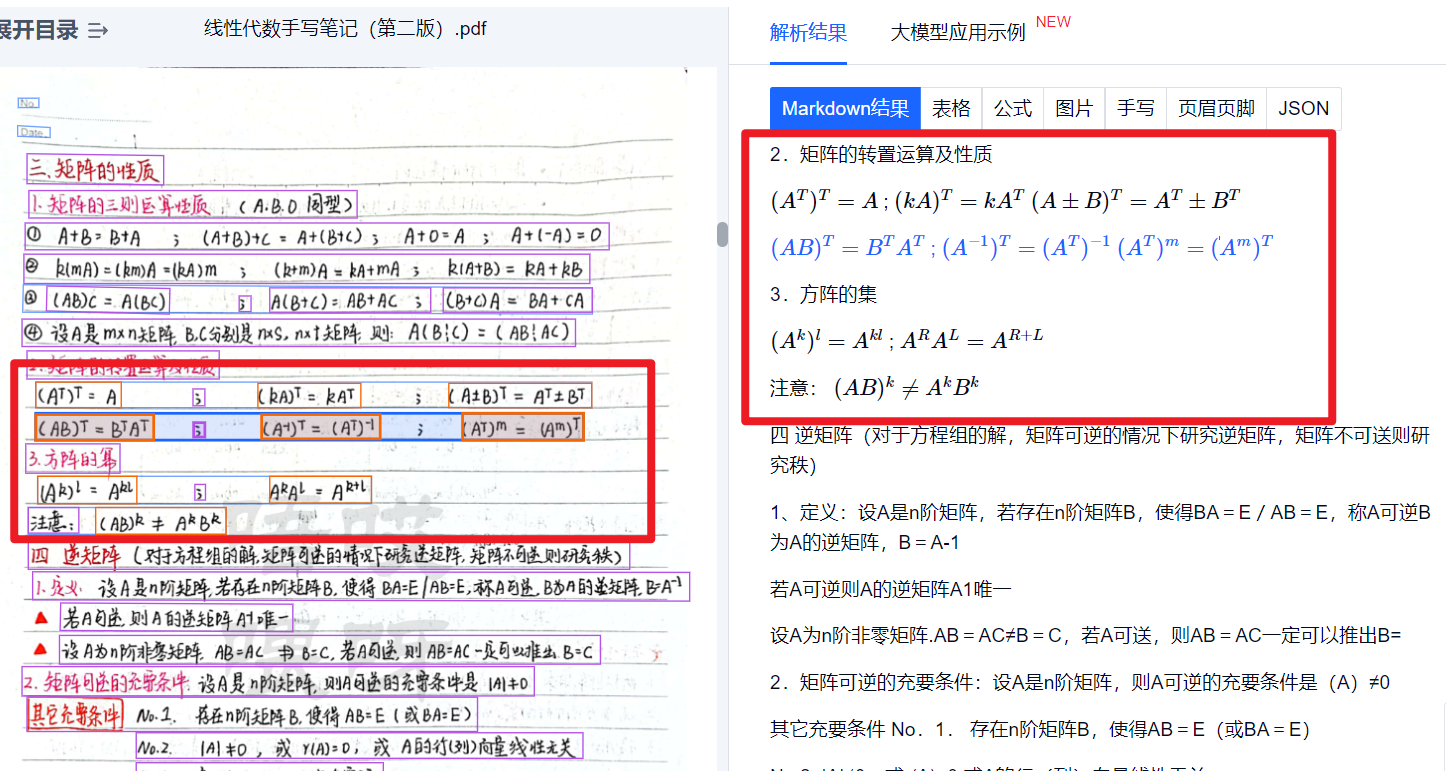Viewport: 1446px width, 771px height.
Task: Select the Markdown结果 tab
Action: 845,108
